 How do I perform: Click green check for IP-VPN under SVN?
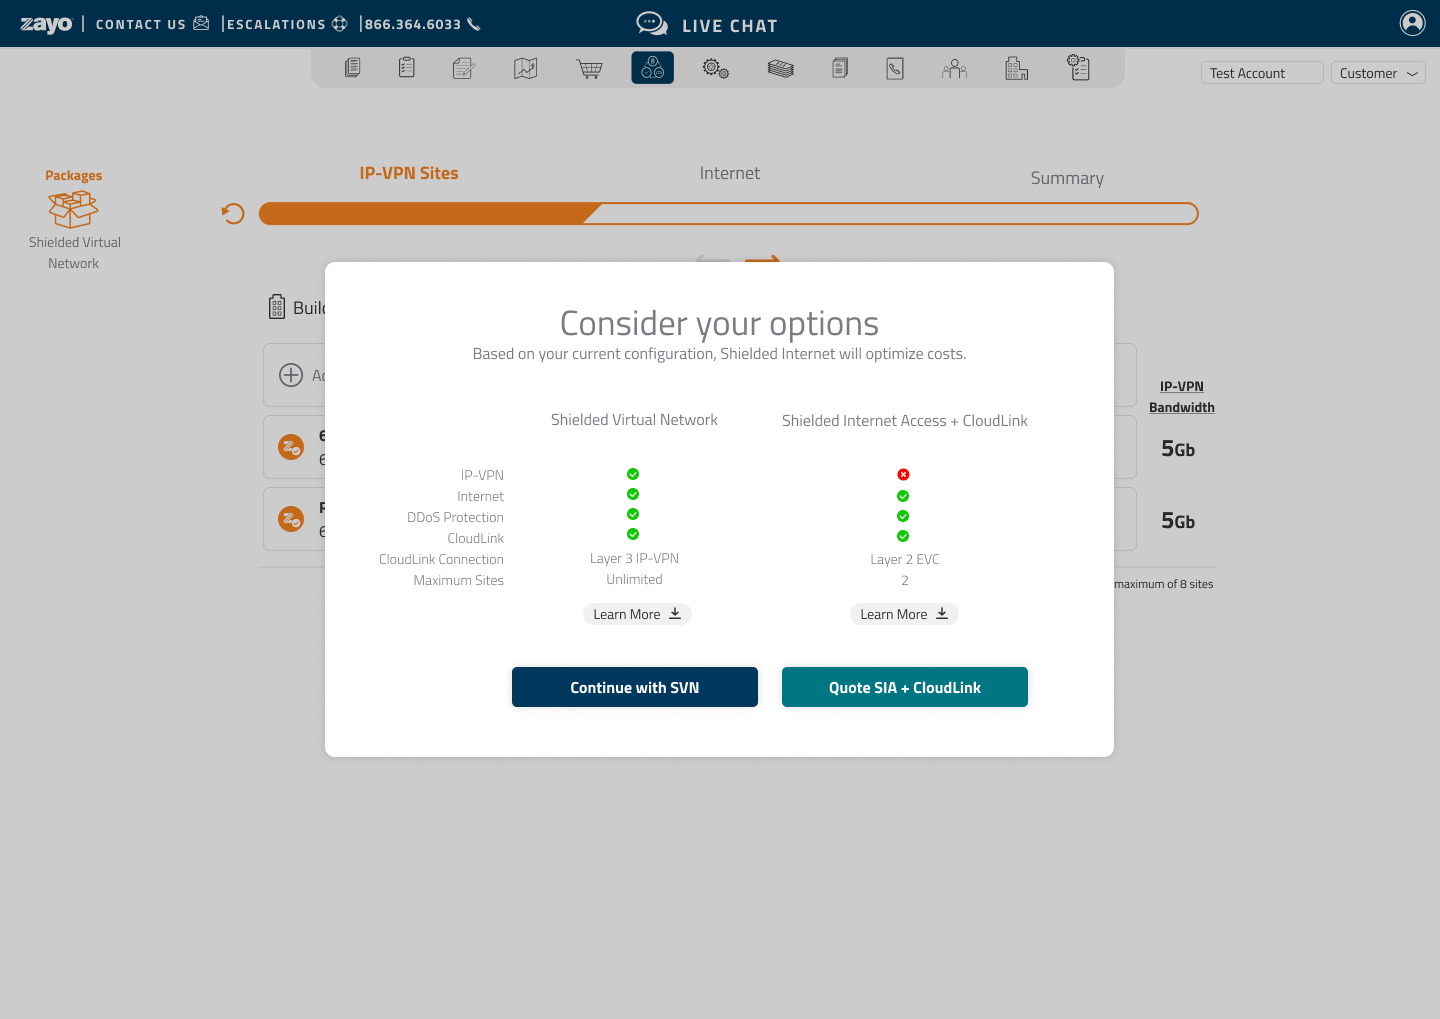click(x=633, y=474)
